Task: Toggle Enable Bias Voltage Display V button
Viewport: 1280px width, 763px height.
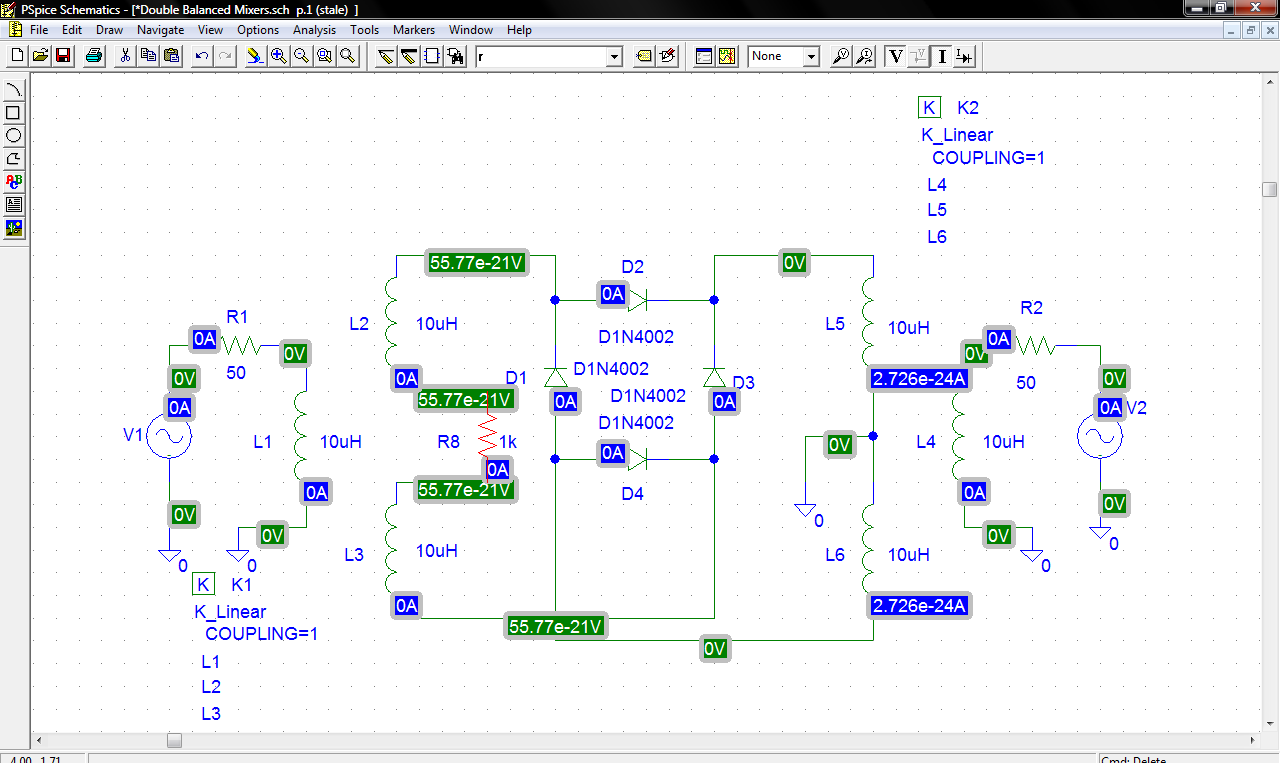Action: click(896, 56)
